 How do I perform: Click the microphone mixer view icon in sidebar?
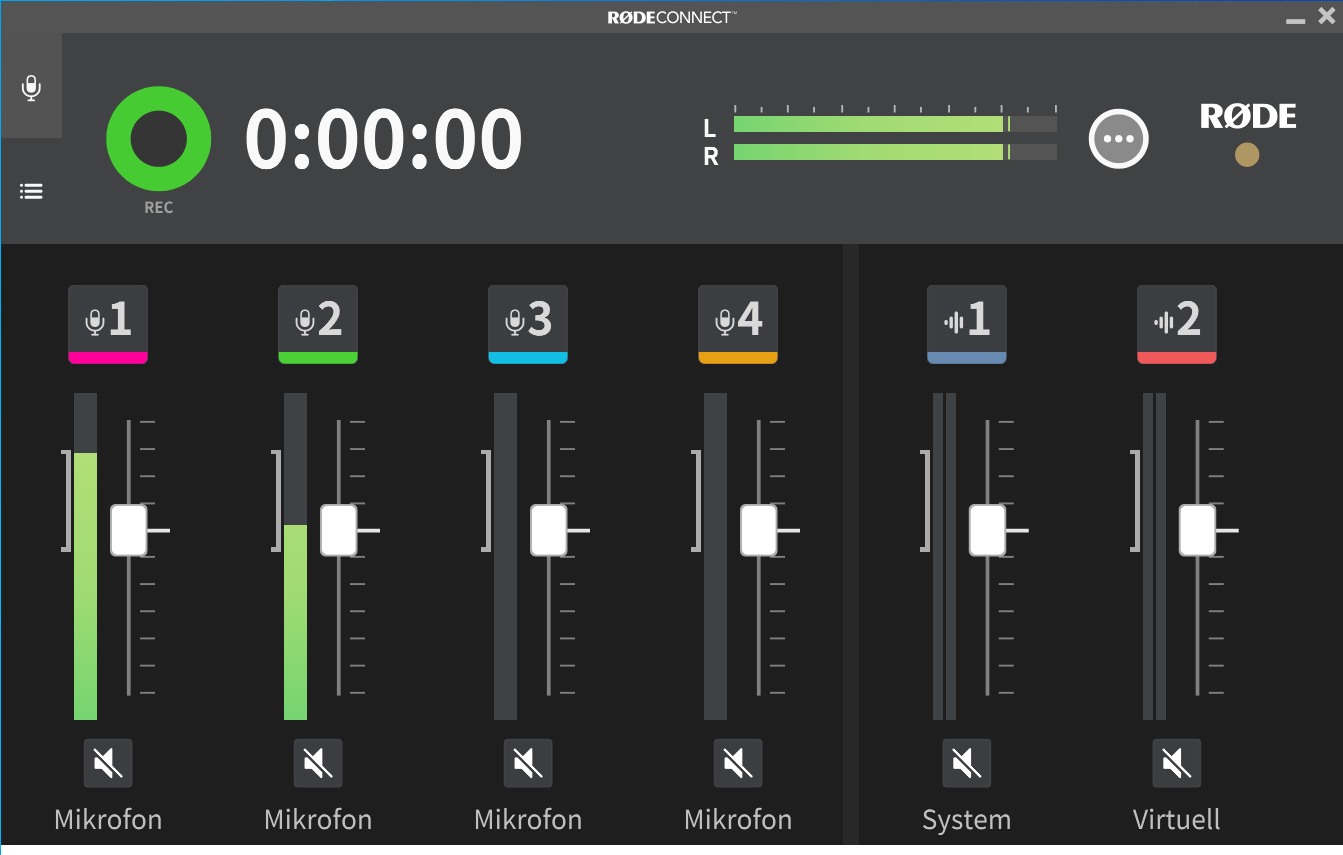31,88
